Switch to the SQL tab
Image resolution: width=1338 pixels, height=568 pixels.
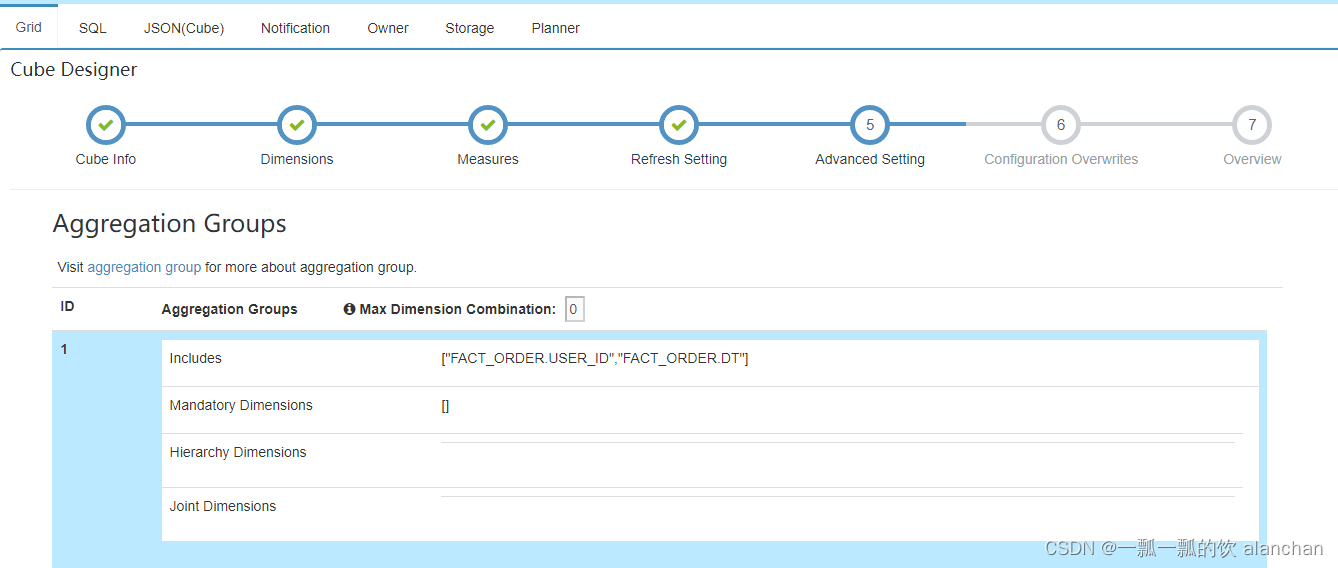tap(93, 28)
